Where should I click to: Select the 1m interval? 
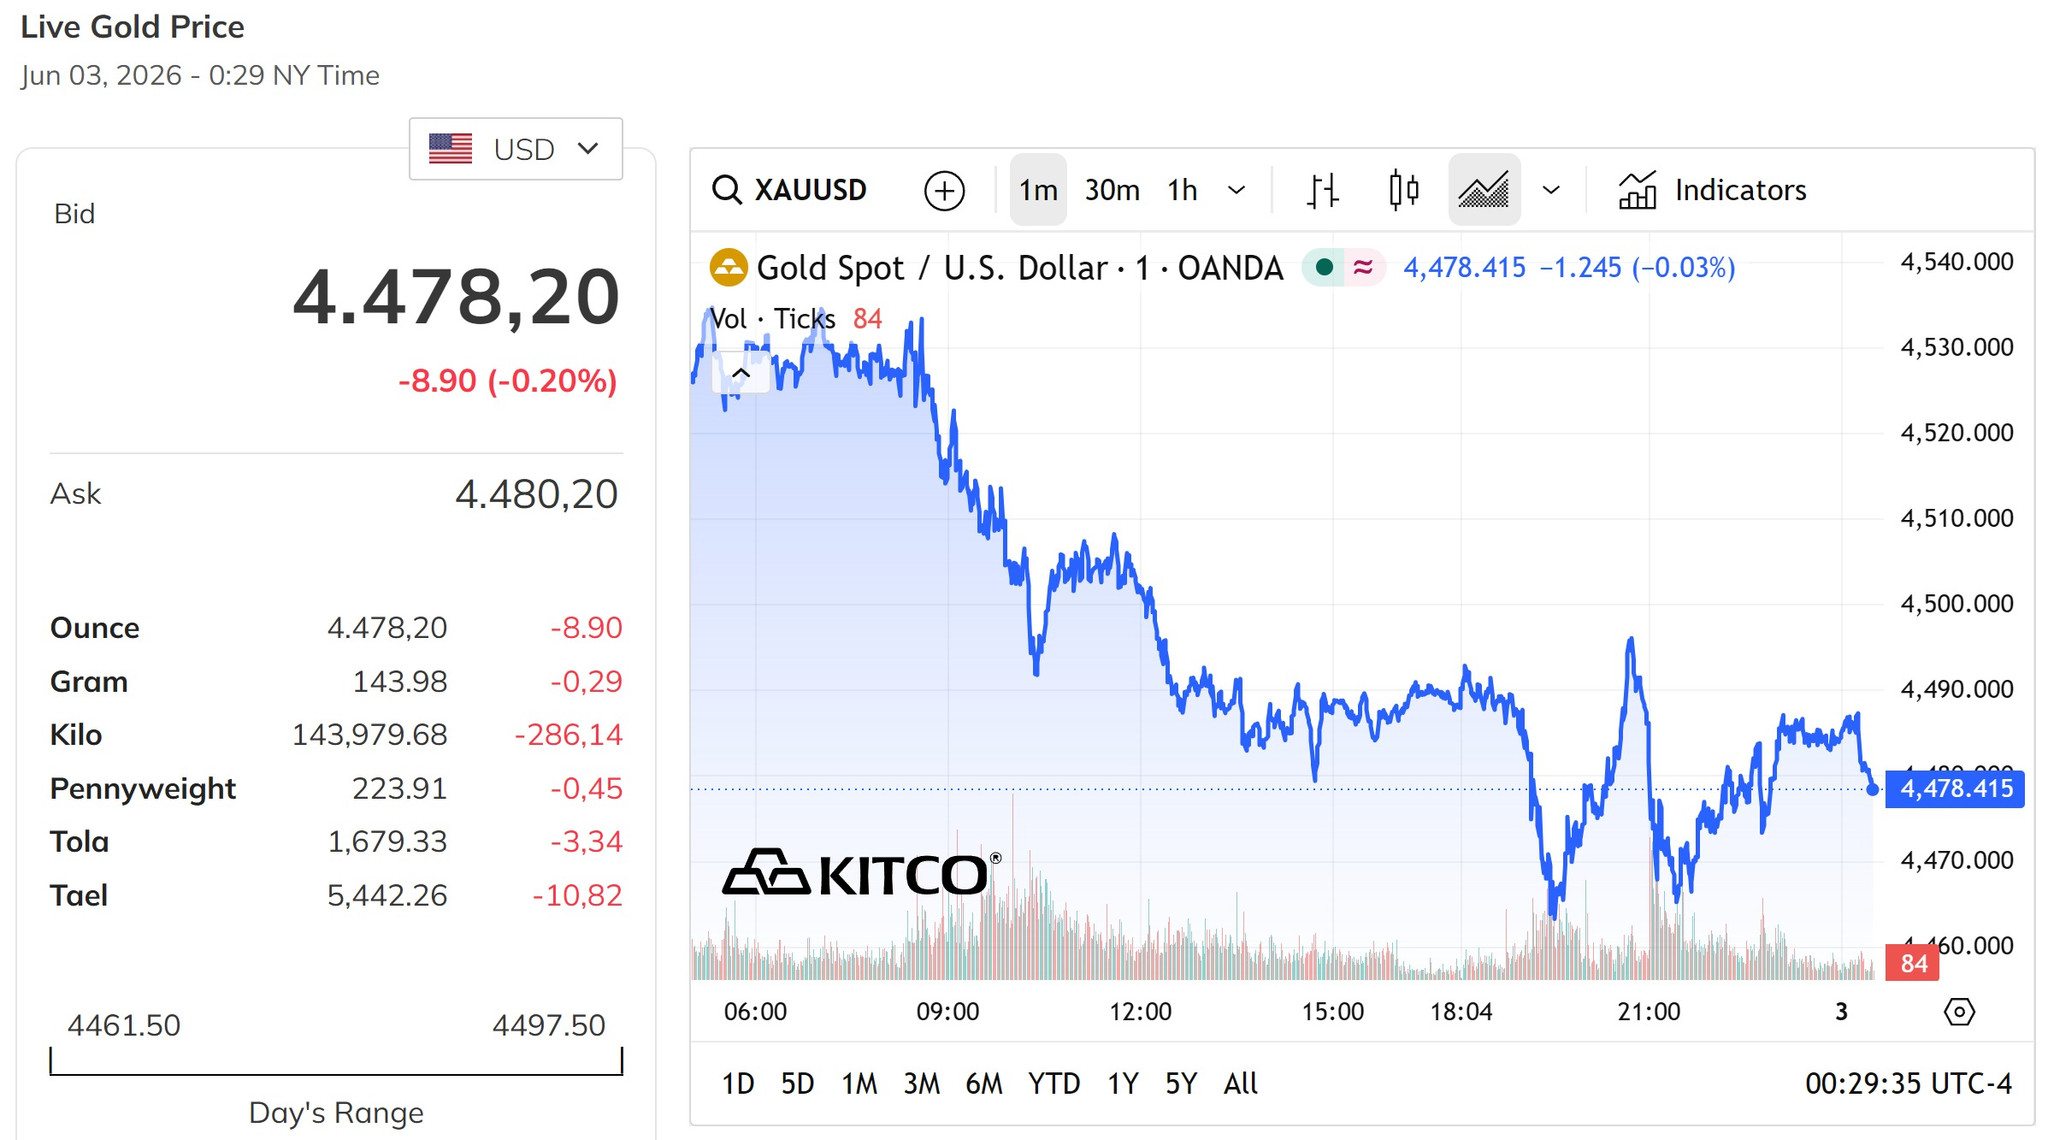coord(1038,190)
